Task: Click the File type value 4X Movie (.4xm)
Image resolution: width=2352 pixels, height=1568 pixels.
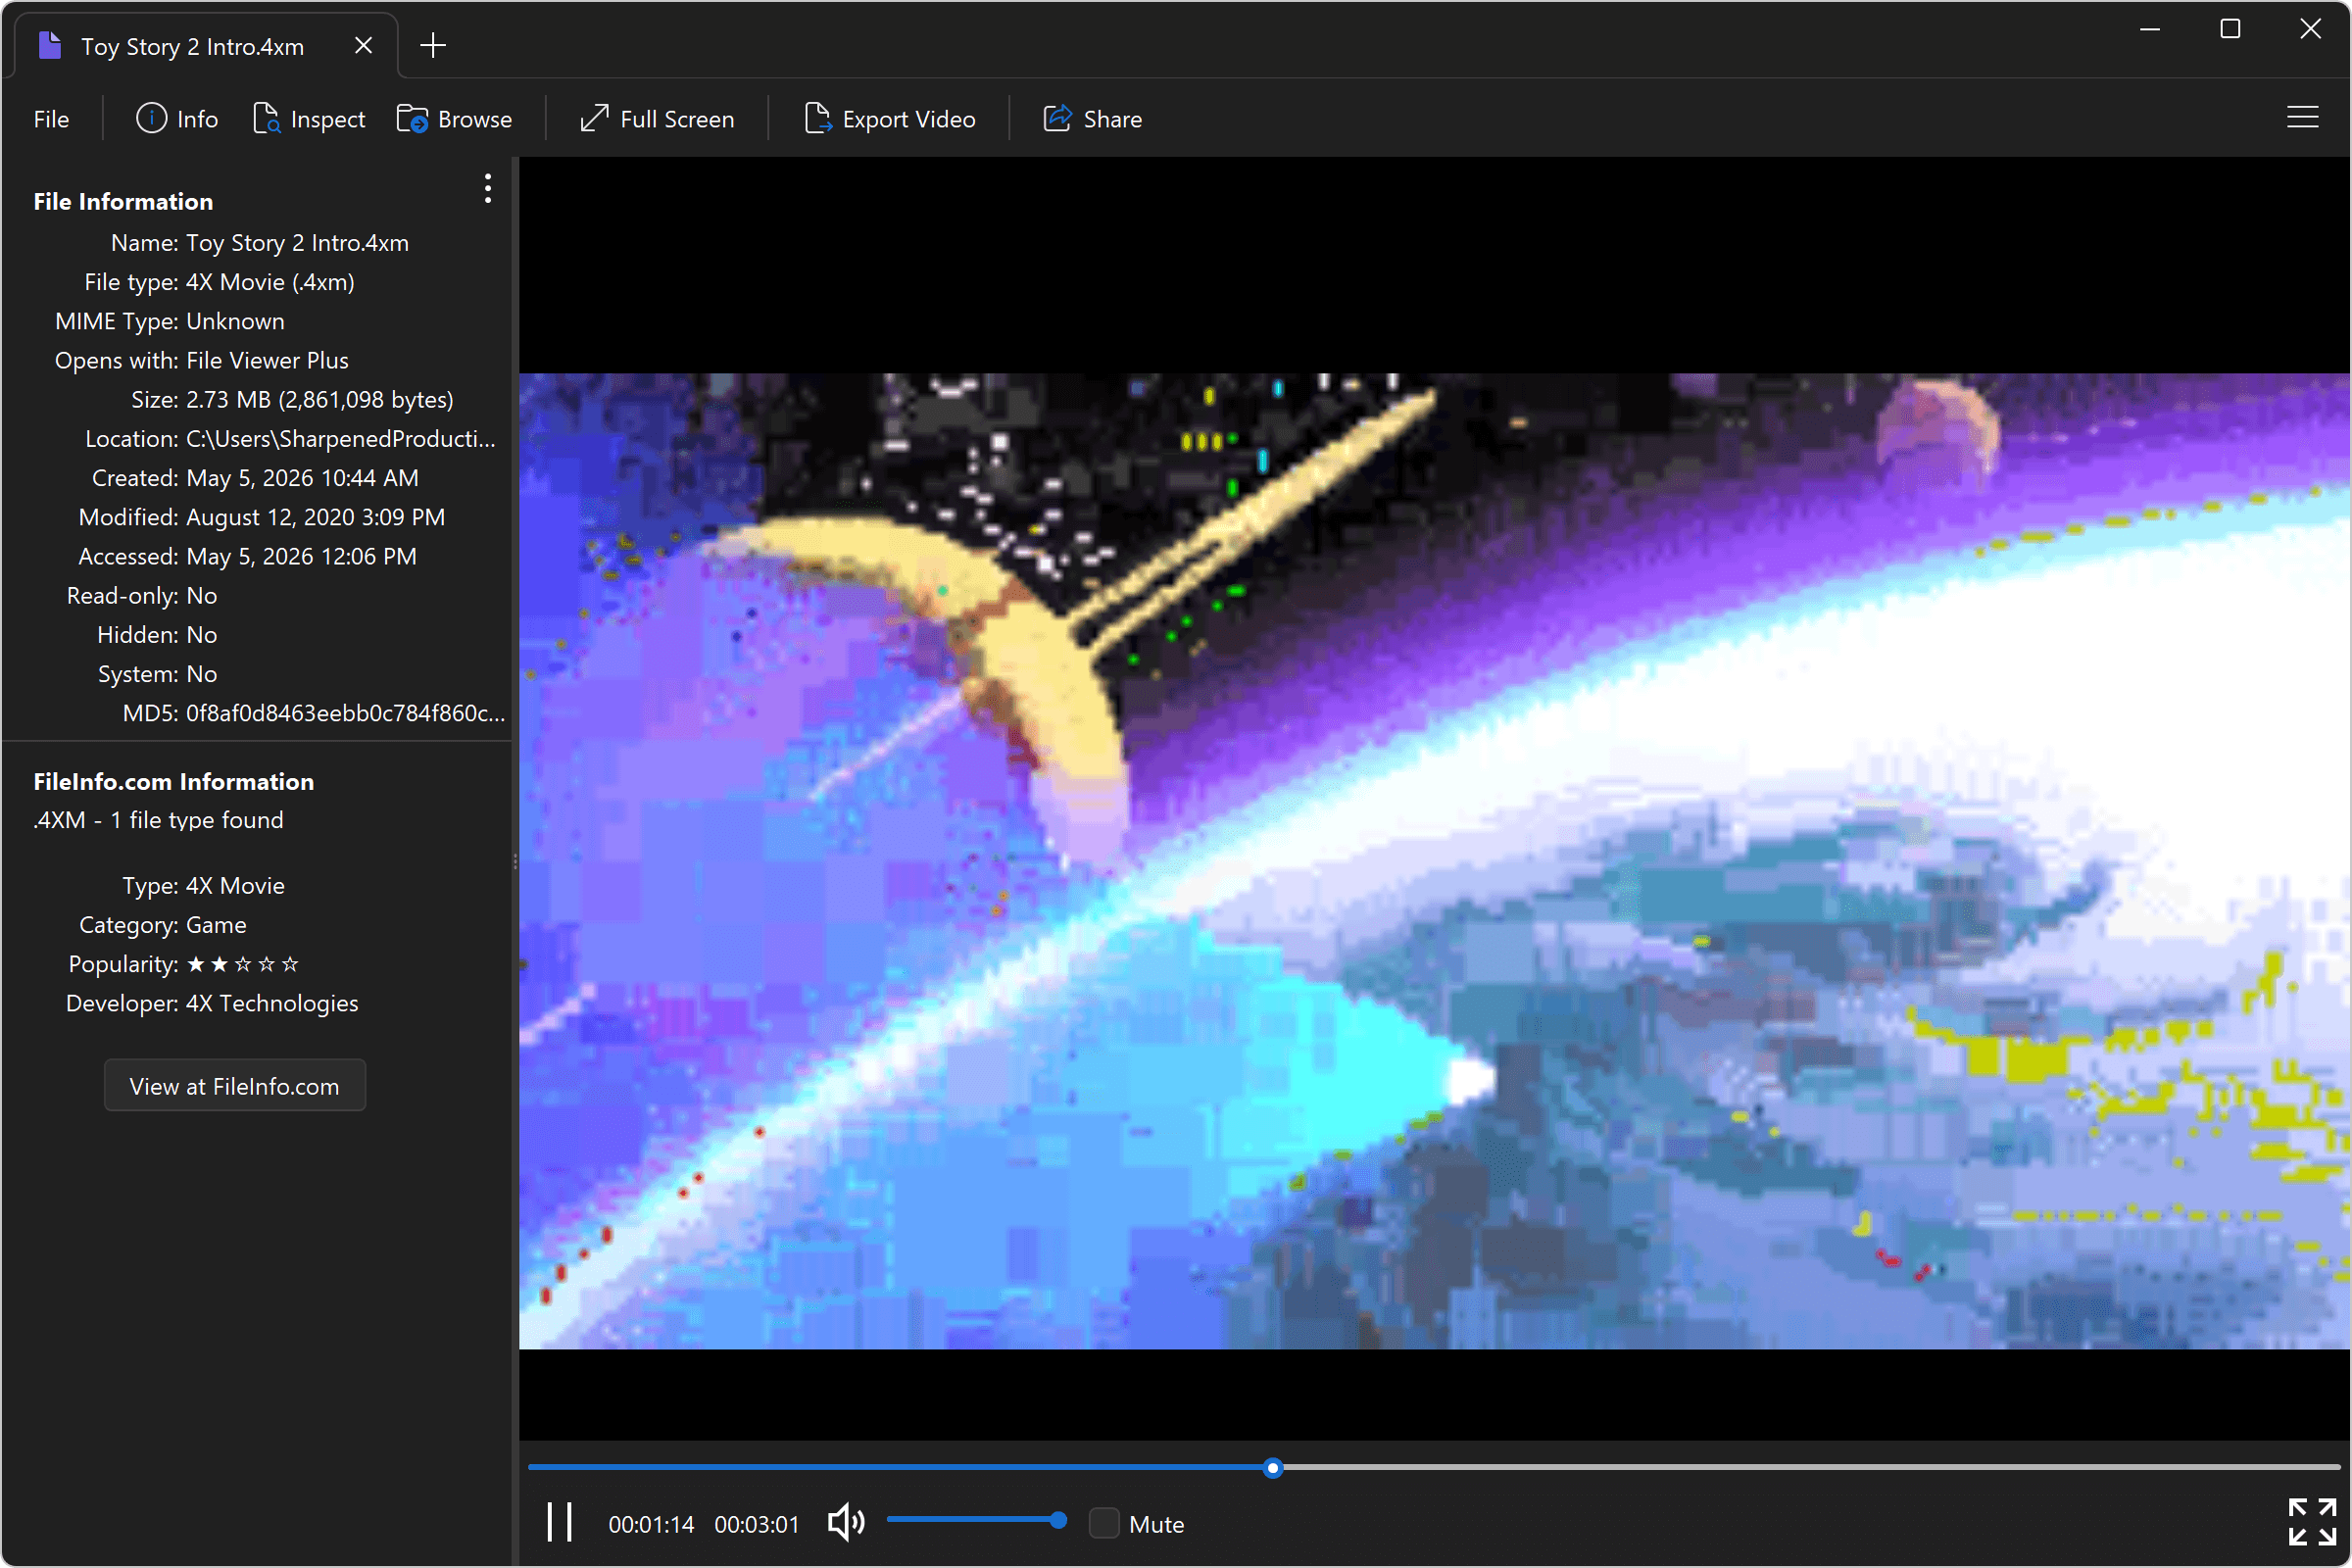Action: [x=270, y=282]
